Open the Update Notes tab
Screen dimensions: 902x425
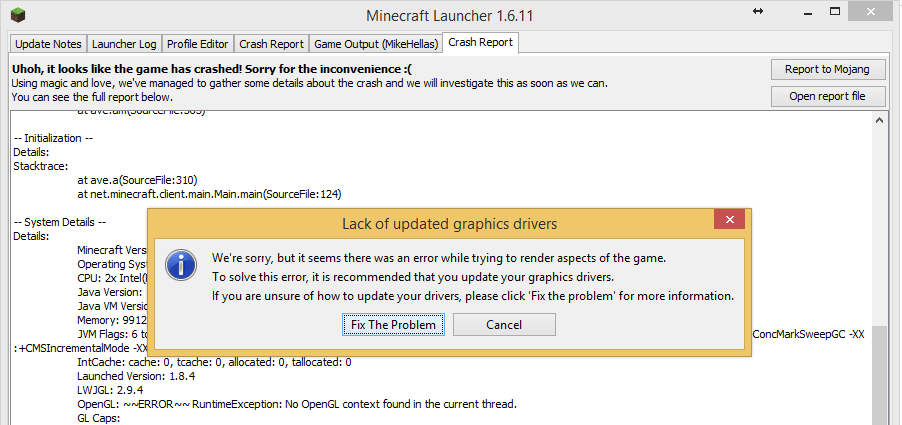point(48,44)
